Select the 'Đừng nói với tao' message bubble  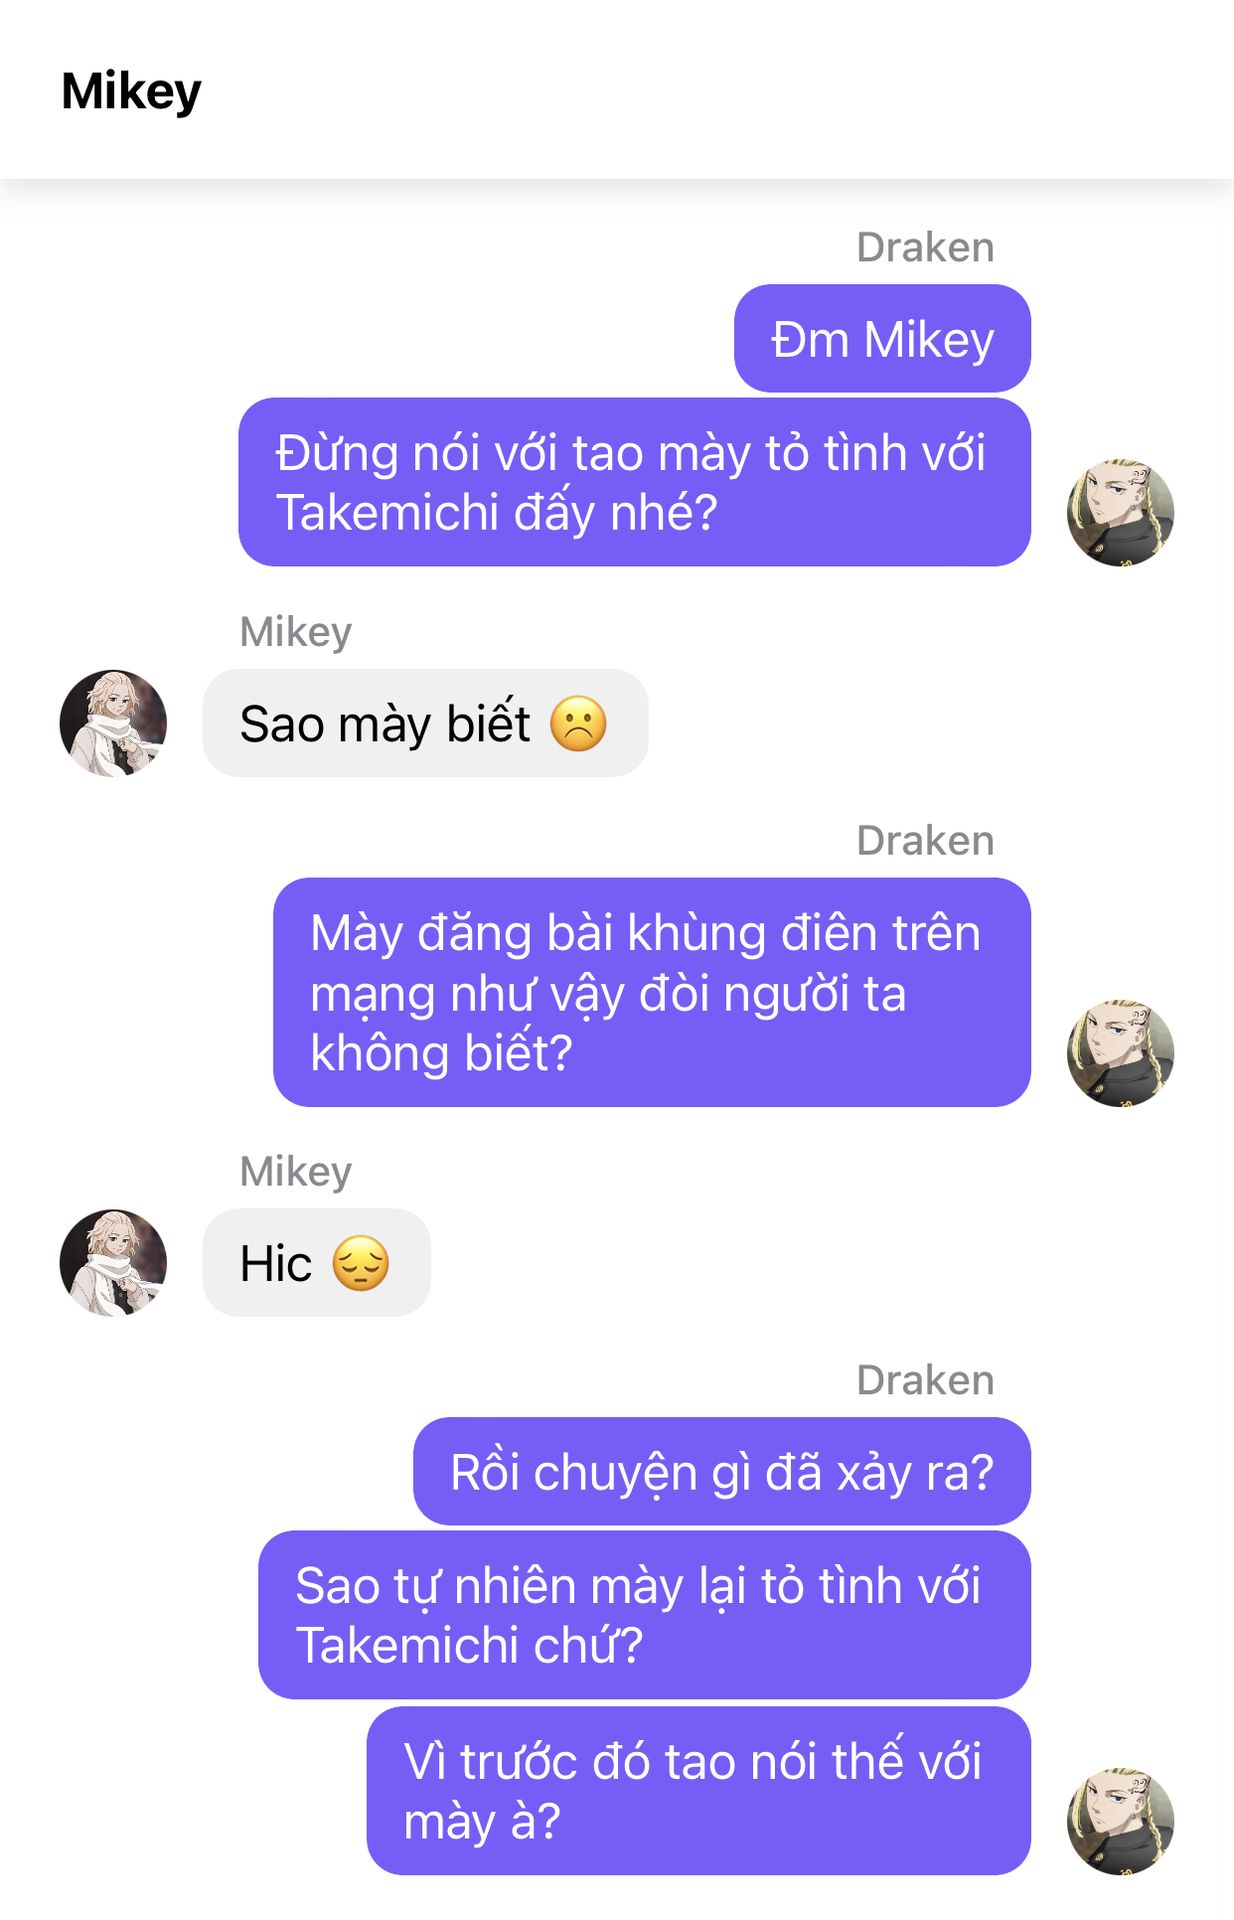click(x=634, y=482)
